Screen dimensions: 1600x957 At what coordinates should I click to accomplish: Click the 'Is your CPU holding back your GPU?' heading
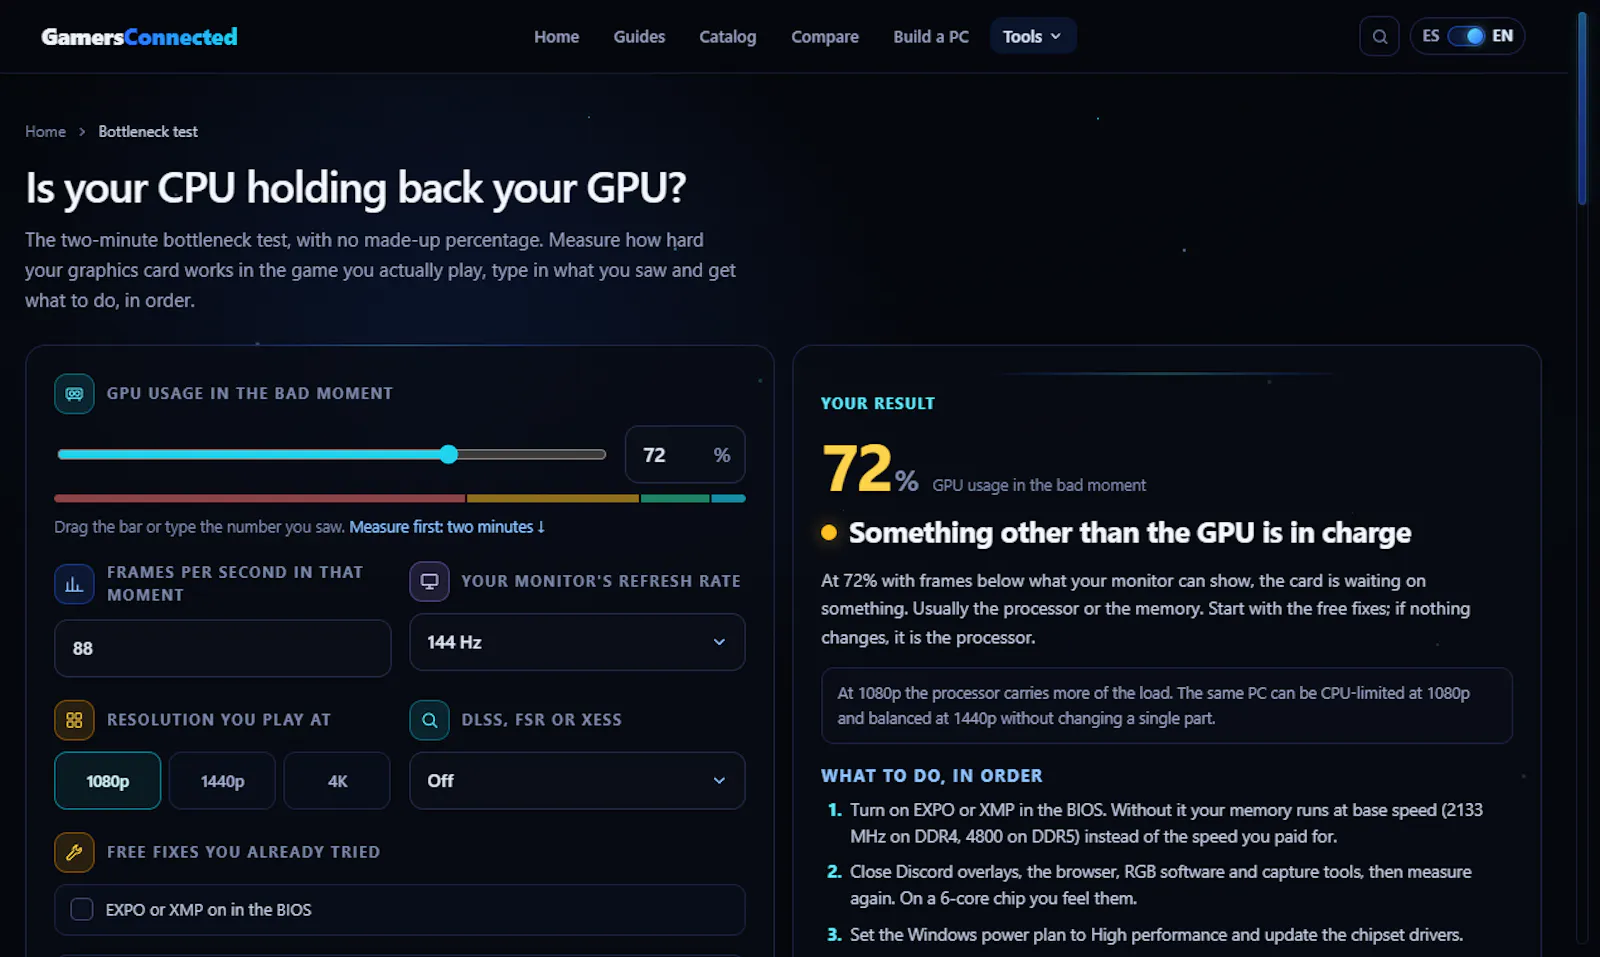356,188
